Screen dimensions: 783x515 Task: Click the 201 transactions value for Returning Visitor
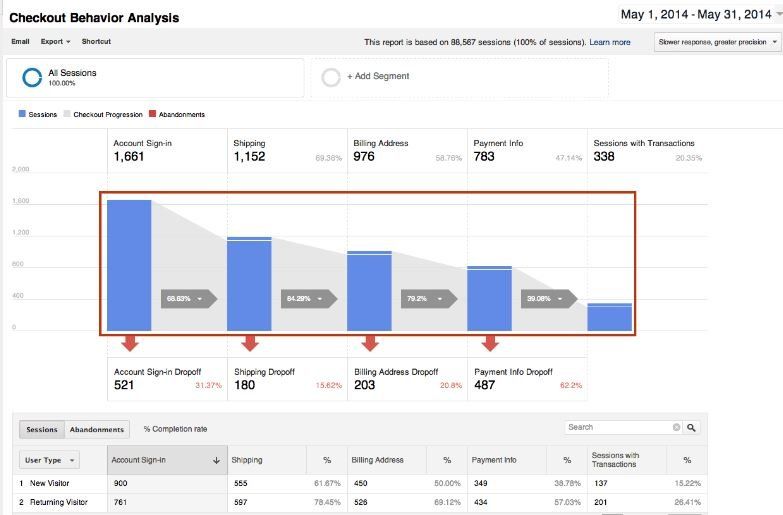pyautogui.click(x=601, y=502)
